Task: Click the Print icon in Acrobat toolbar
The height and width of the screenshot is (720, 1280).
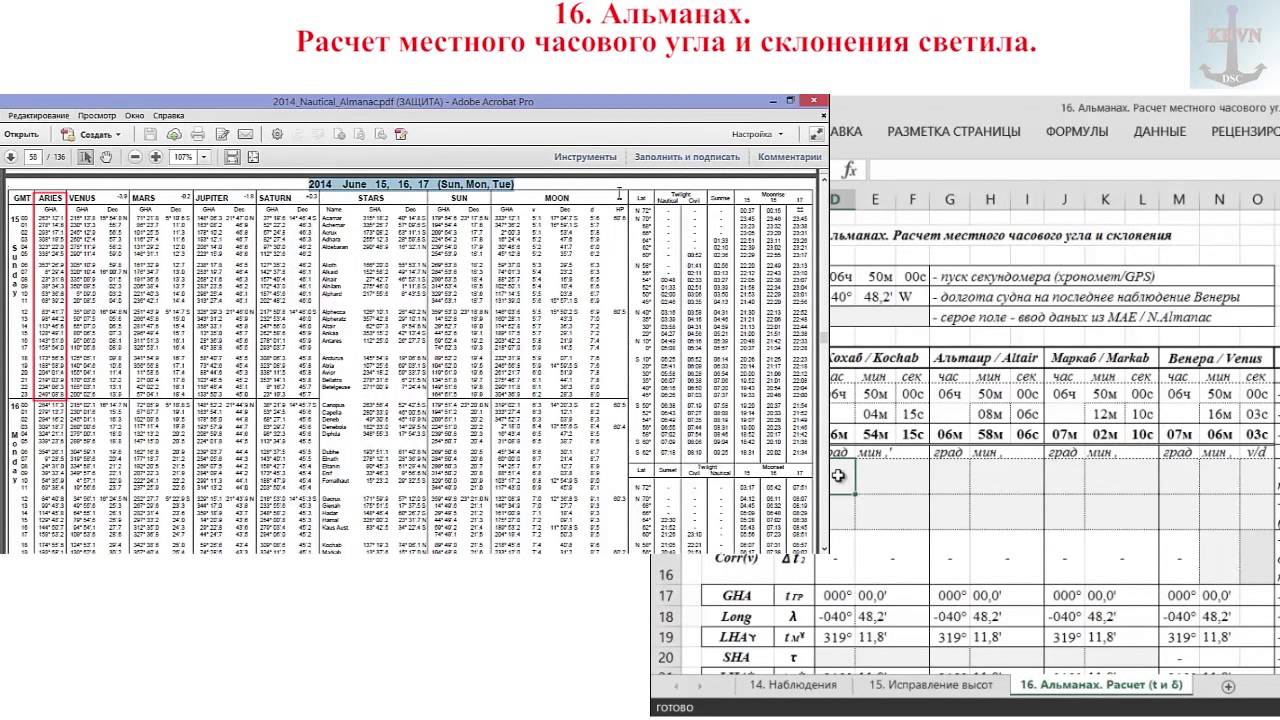Action: tap(198, 134)
